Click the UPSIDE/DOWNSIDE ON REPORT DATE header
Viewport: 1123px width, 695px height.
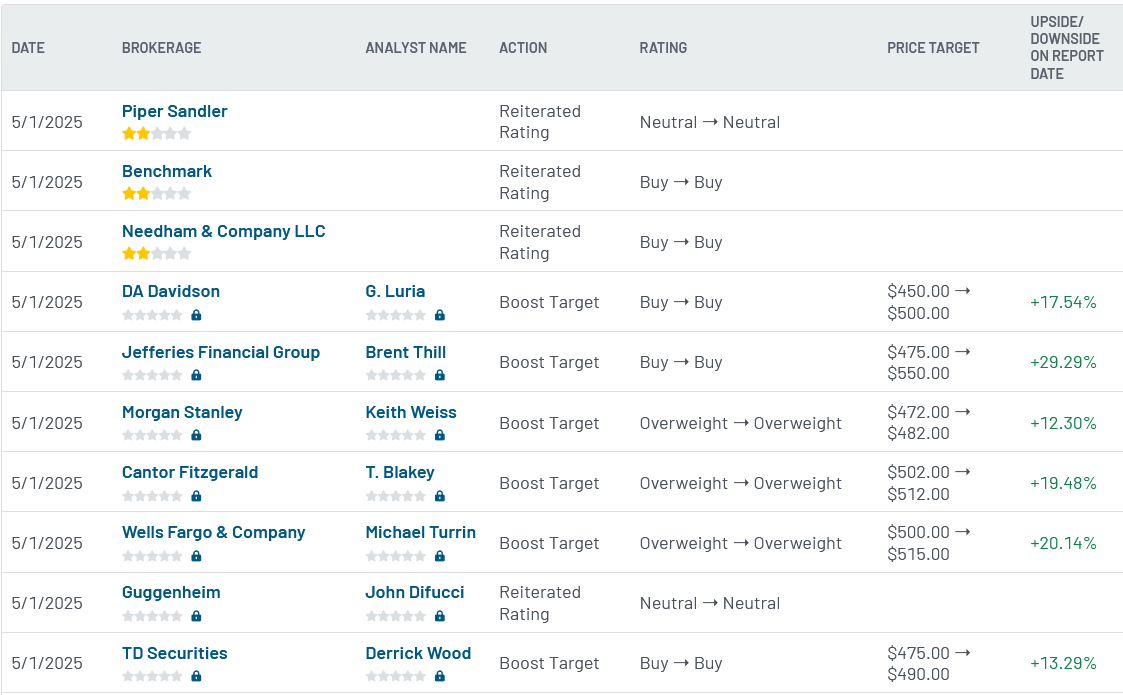pyautogui.click(x=1066, y=48)
